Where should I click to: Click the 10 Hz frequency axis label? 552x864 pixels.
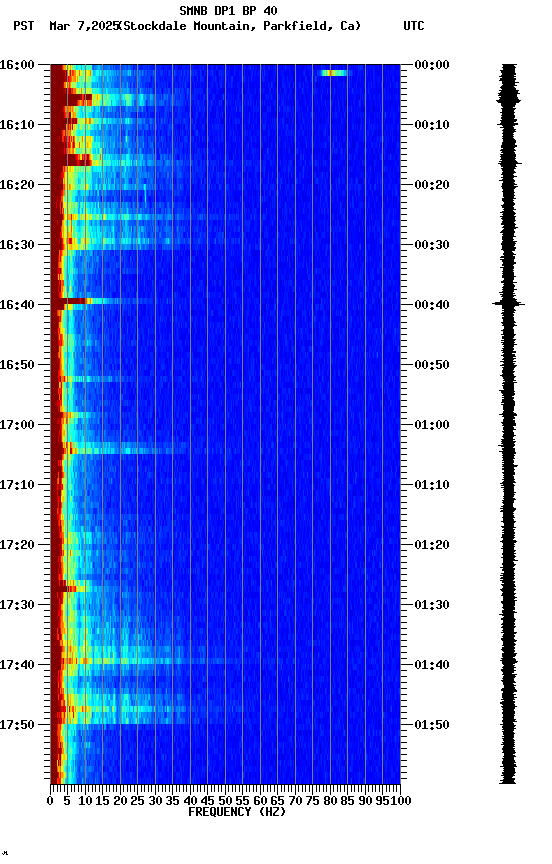[x=85, y=801]
